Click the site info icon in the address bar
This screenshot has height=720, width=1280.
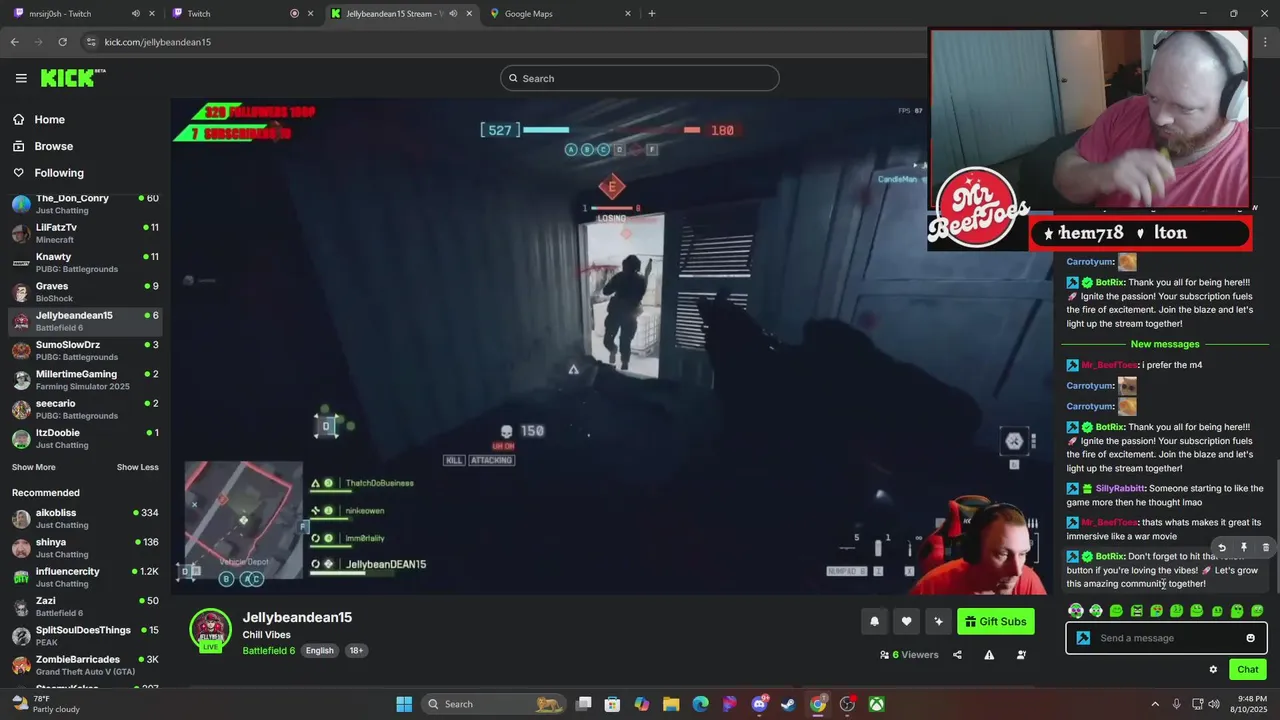pyautogui.click(x=91, y=42)
